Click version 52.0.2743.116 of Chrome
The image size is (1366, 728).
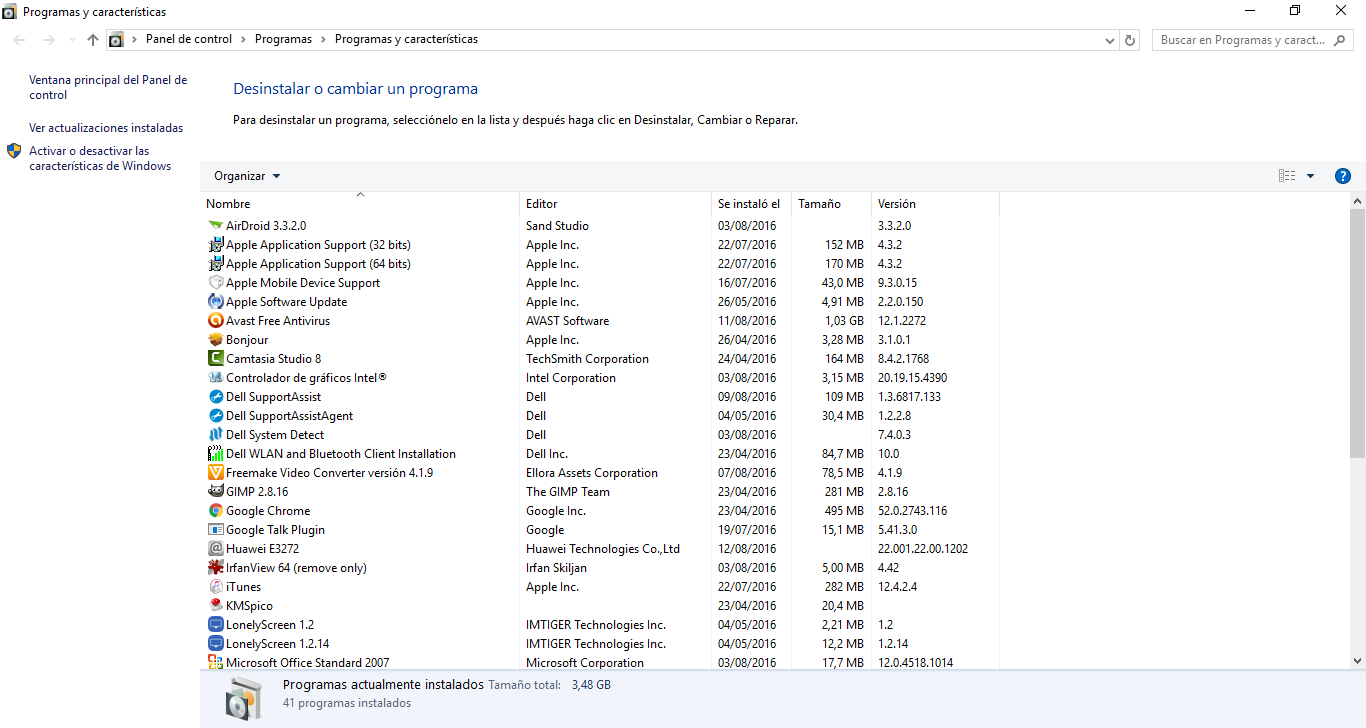tap(912, 511)
